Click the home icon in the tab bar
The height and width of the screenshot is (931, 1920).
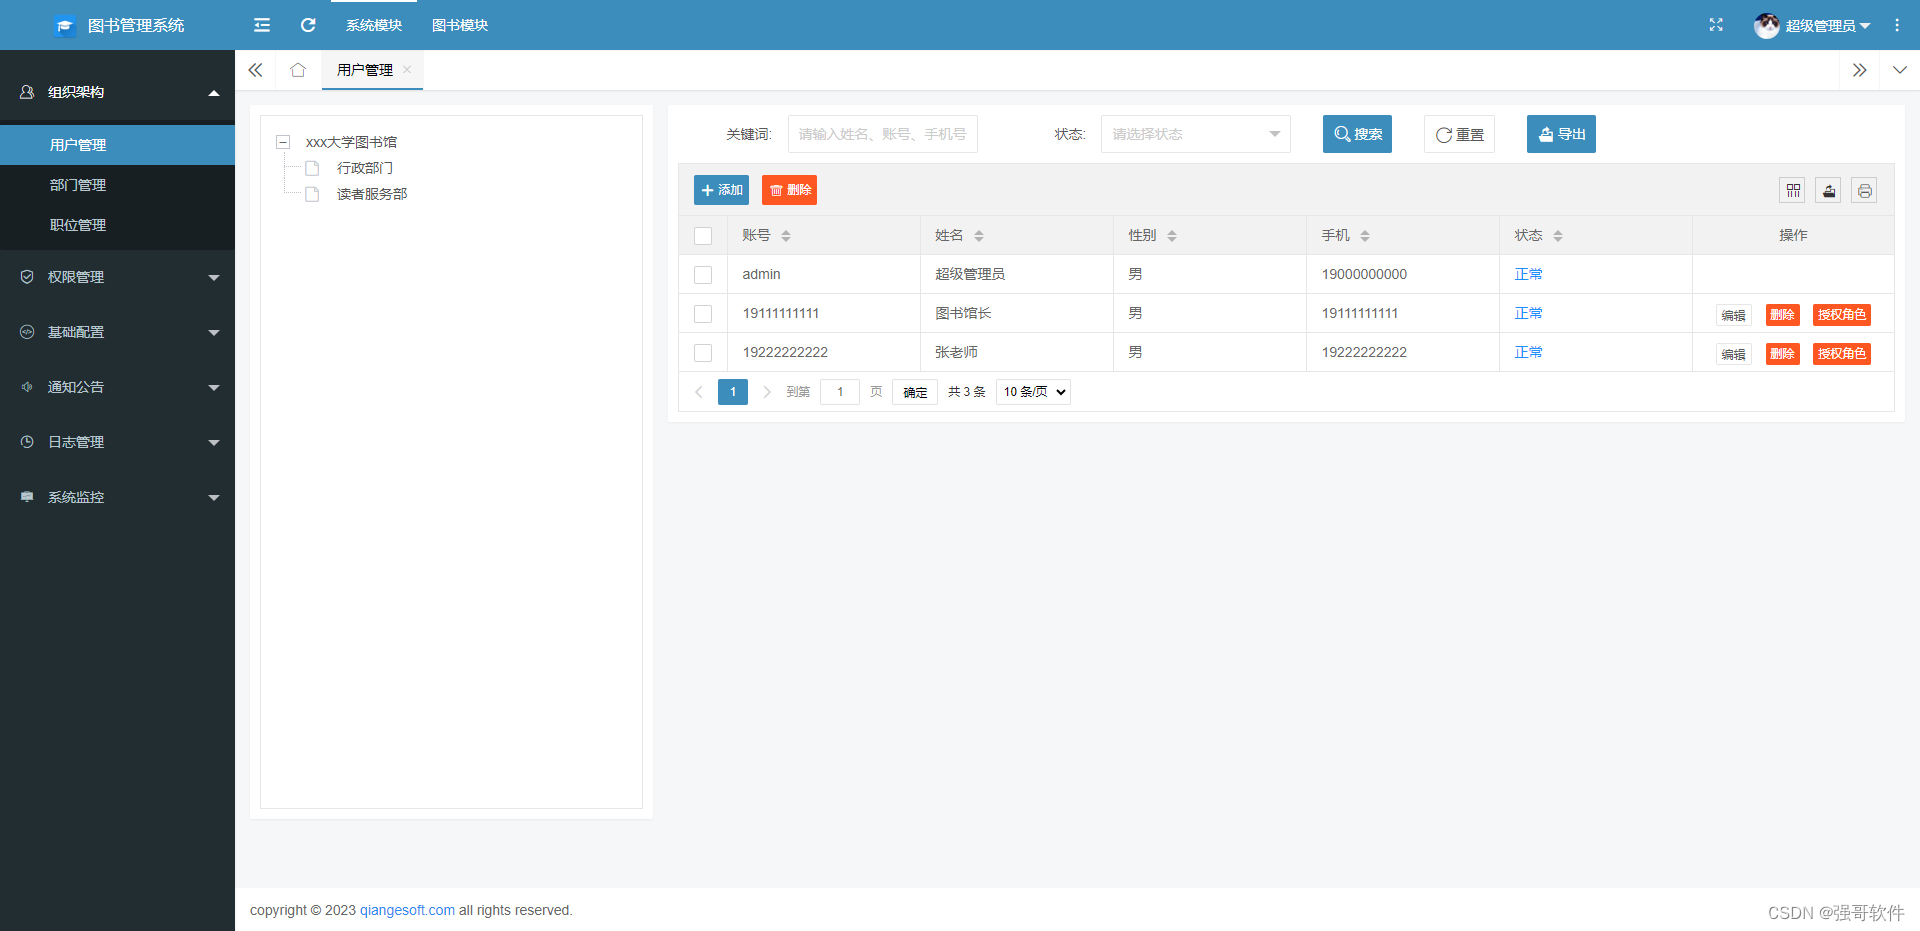[297, 69]
